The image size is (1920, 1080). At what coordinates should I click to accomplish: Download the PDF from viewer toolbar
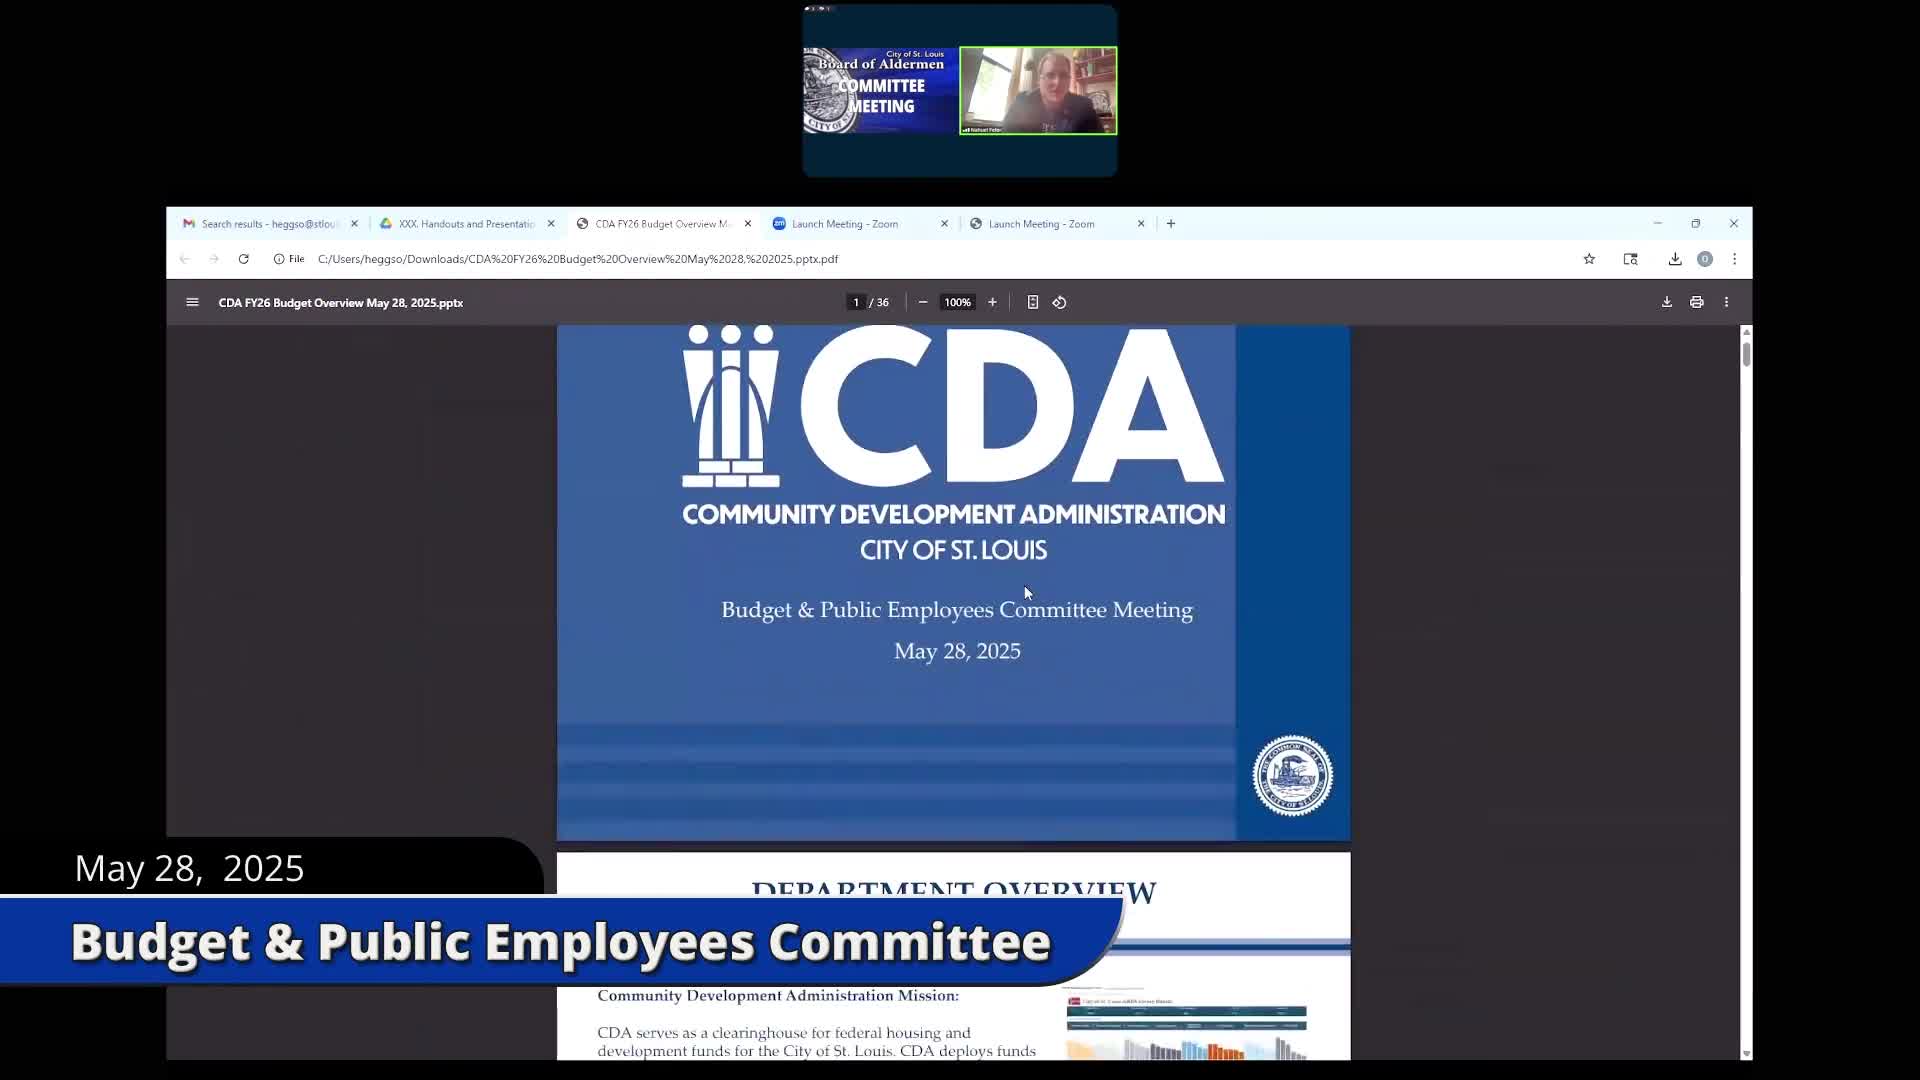click(1667, 302)
